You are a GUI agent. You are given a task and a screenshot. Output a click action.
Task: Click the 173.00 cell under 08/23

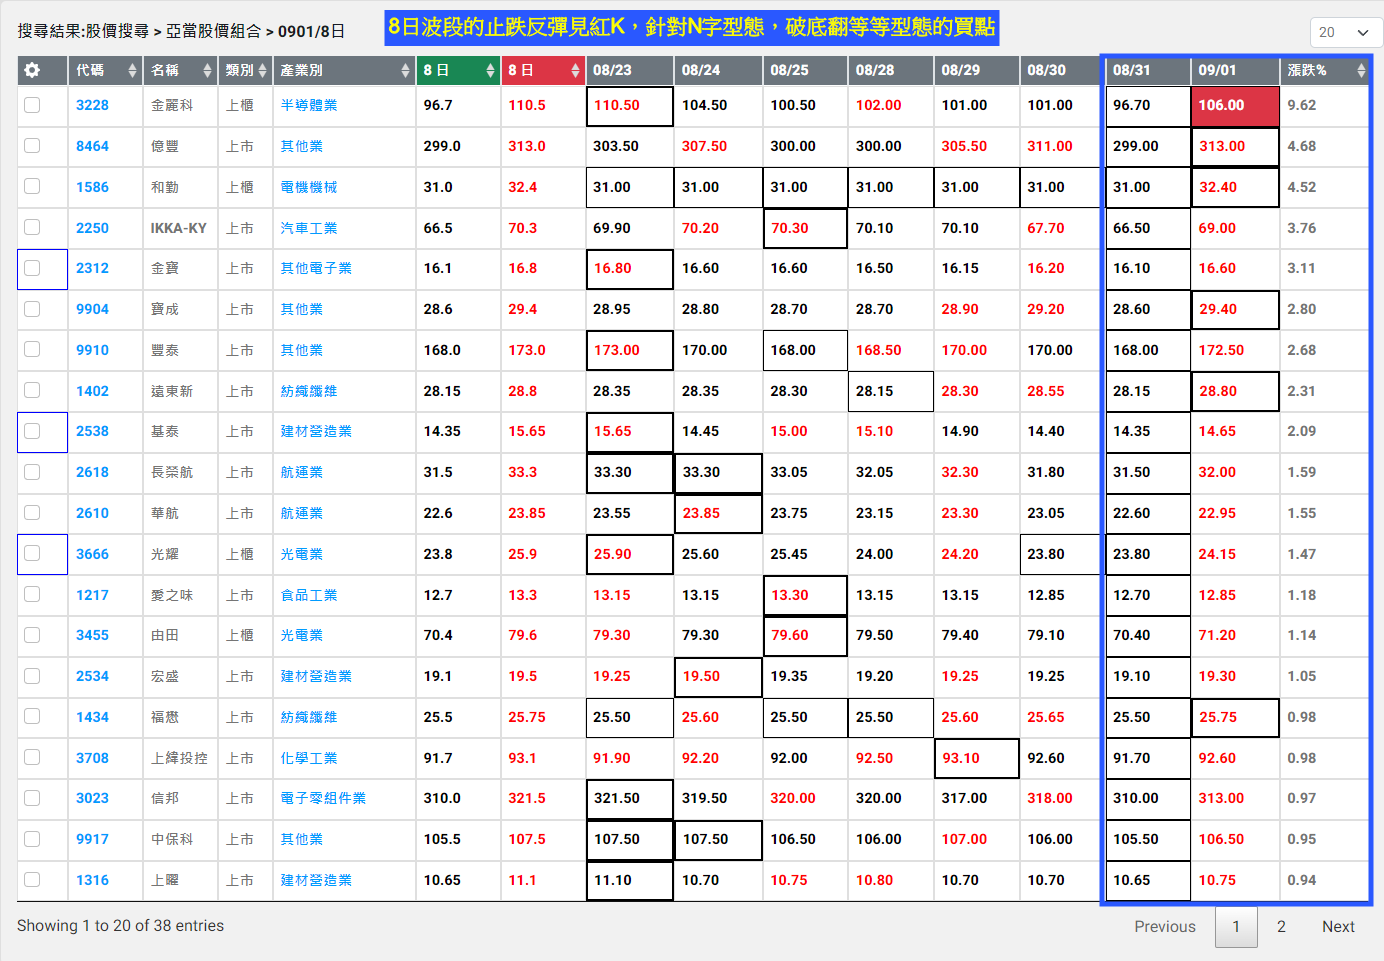coord(629,350)
